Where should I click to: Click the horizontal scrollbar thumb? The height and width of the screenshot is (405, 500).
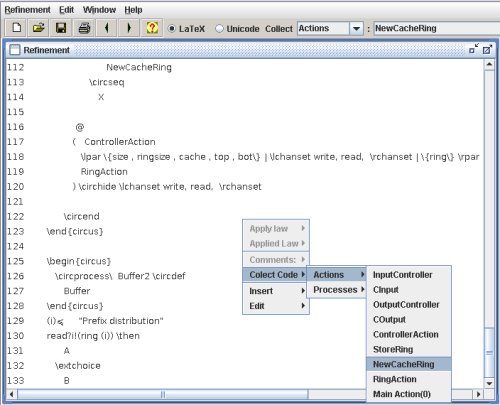click(x=163, y=395)
